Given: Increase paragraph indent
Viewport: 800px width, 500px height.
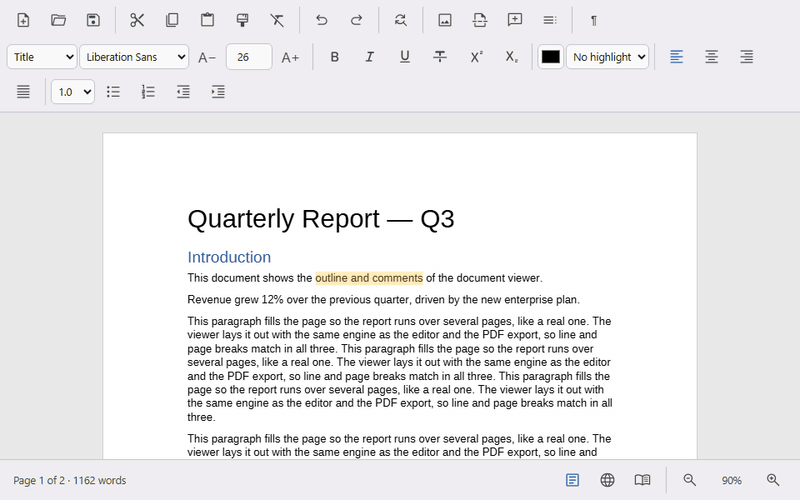Looking at the screenshot, I should tap(218, 92).
